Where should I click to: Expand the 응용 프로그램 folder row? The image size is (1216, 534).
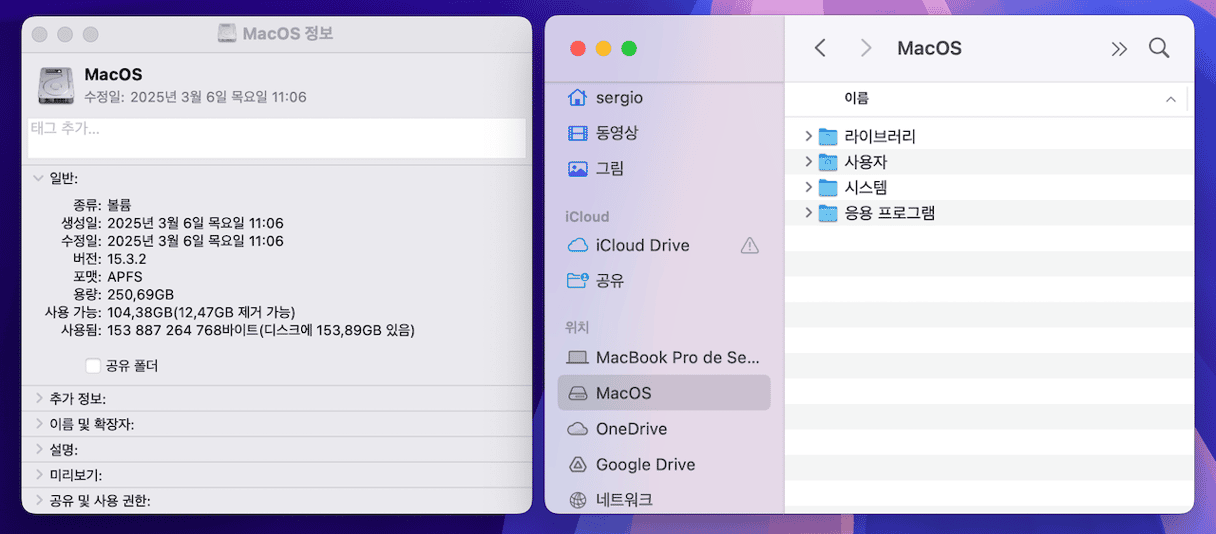point(808,213)
